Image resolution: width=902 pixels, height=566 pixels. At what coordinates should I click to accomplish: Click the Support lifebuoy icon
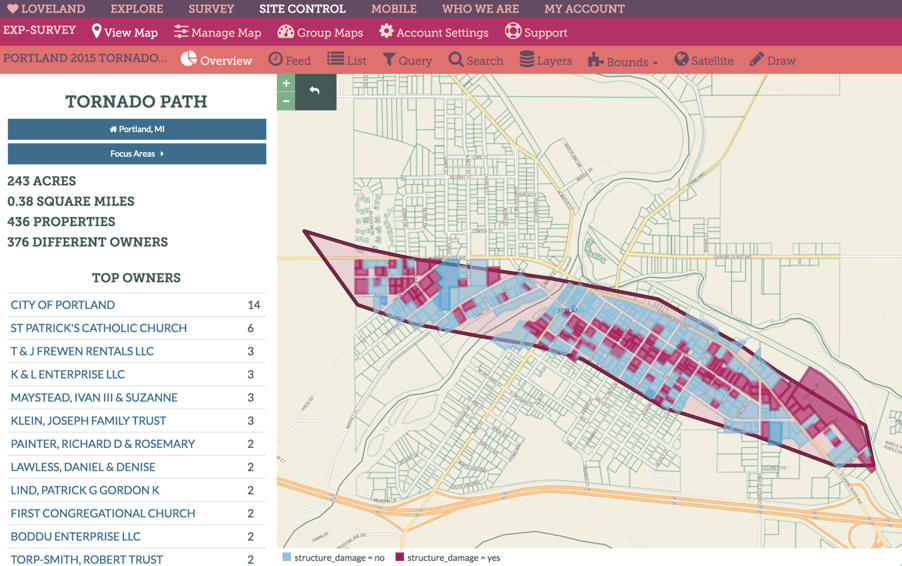pyautogui.click(x=513, y=31)
